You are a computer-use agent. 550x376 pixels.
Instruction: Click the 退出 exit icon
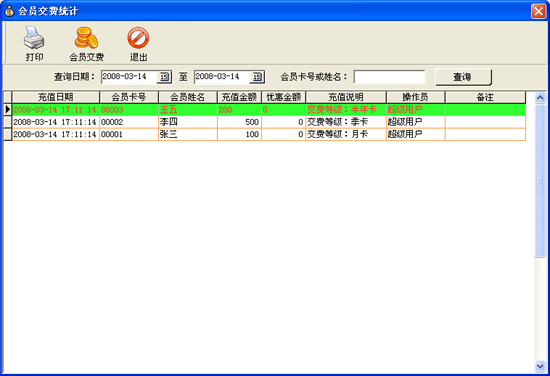pos(138,38)
